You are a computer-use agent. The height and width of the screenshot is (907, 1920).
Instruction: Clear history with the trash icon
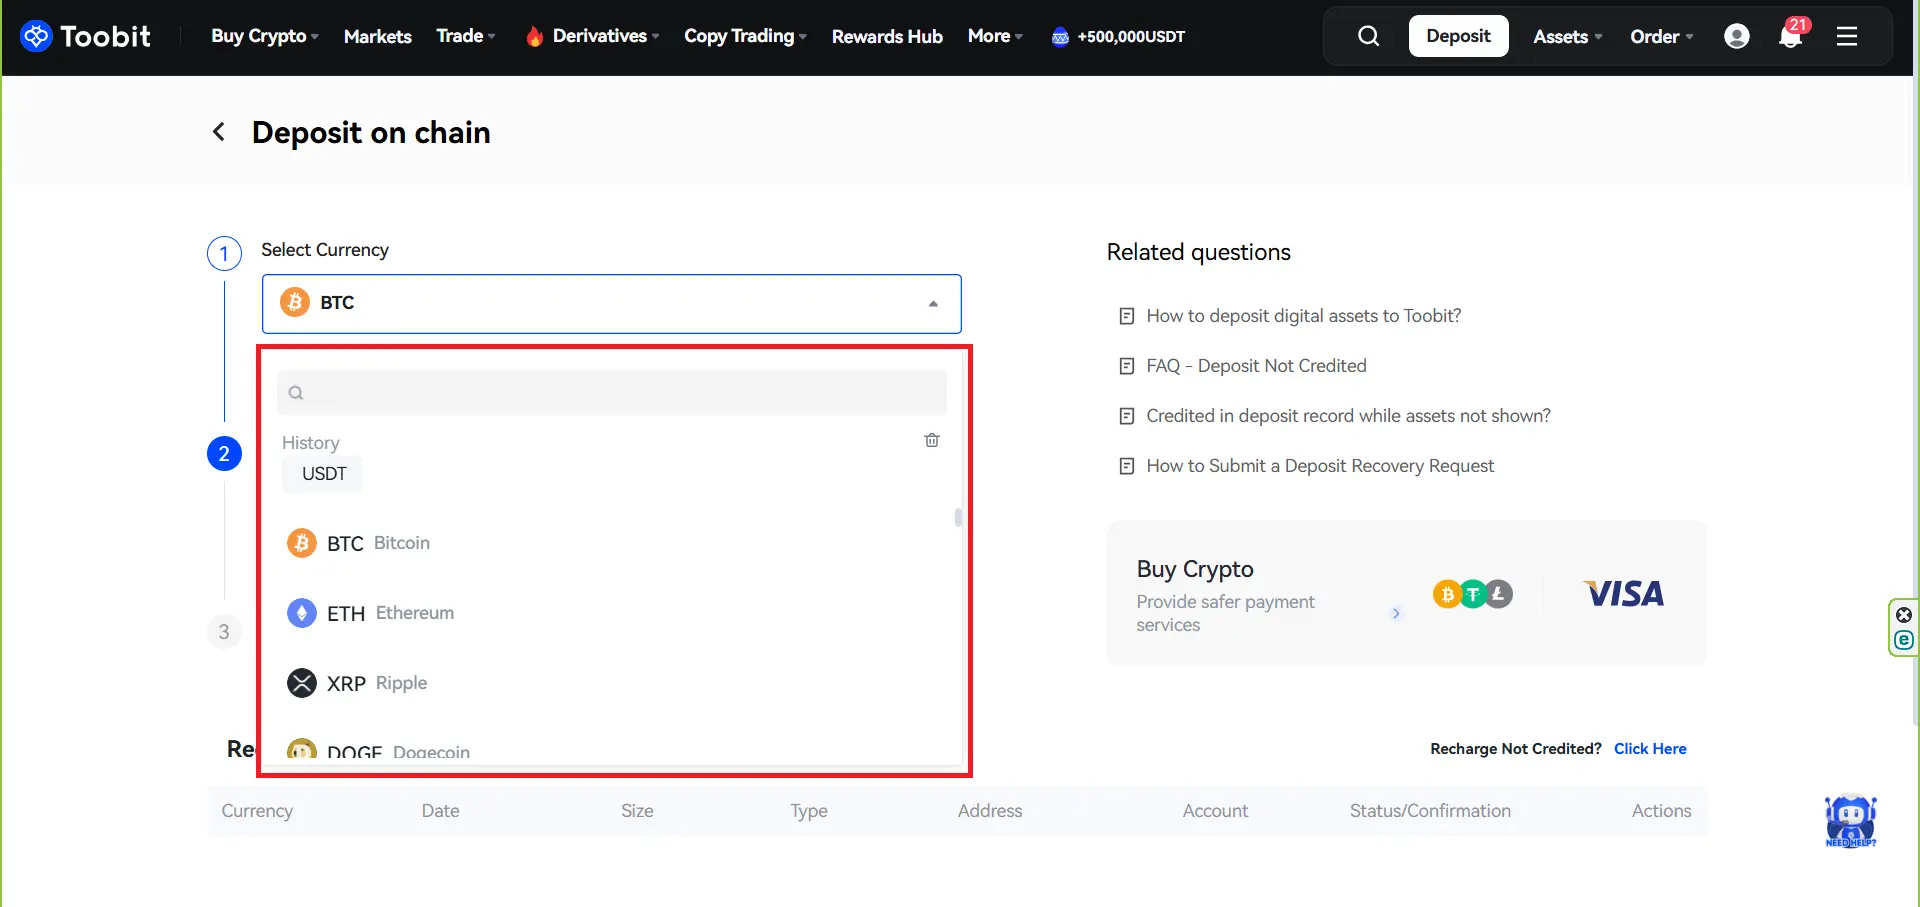coord(932,440)
